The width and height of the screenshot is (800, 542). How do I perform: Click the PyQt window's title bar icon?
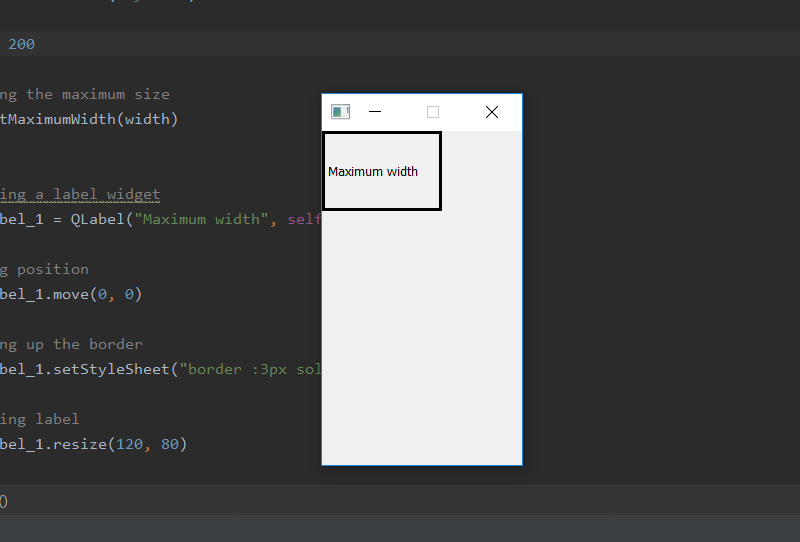pos(340,112)
